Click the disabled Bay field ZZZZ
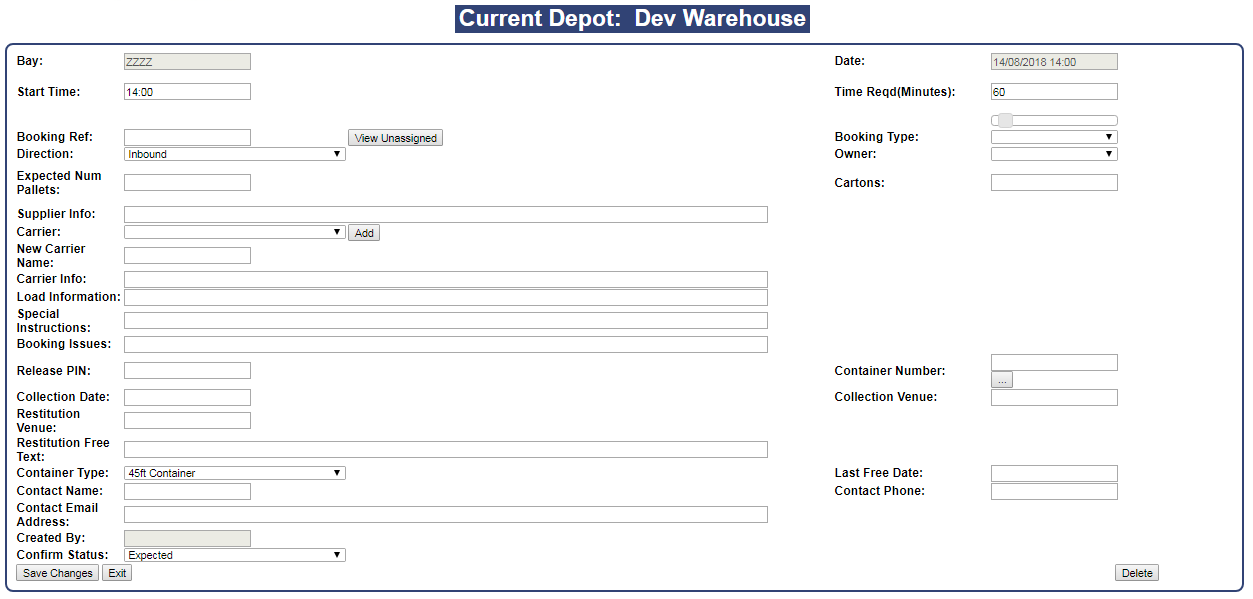 tap(187, 61)
